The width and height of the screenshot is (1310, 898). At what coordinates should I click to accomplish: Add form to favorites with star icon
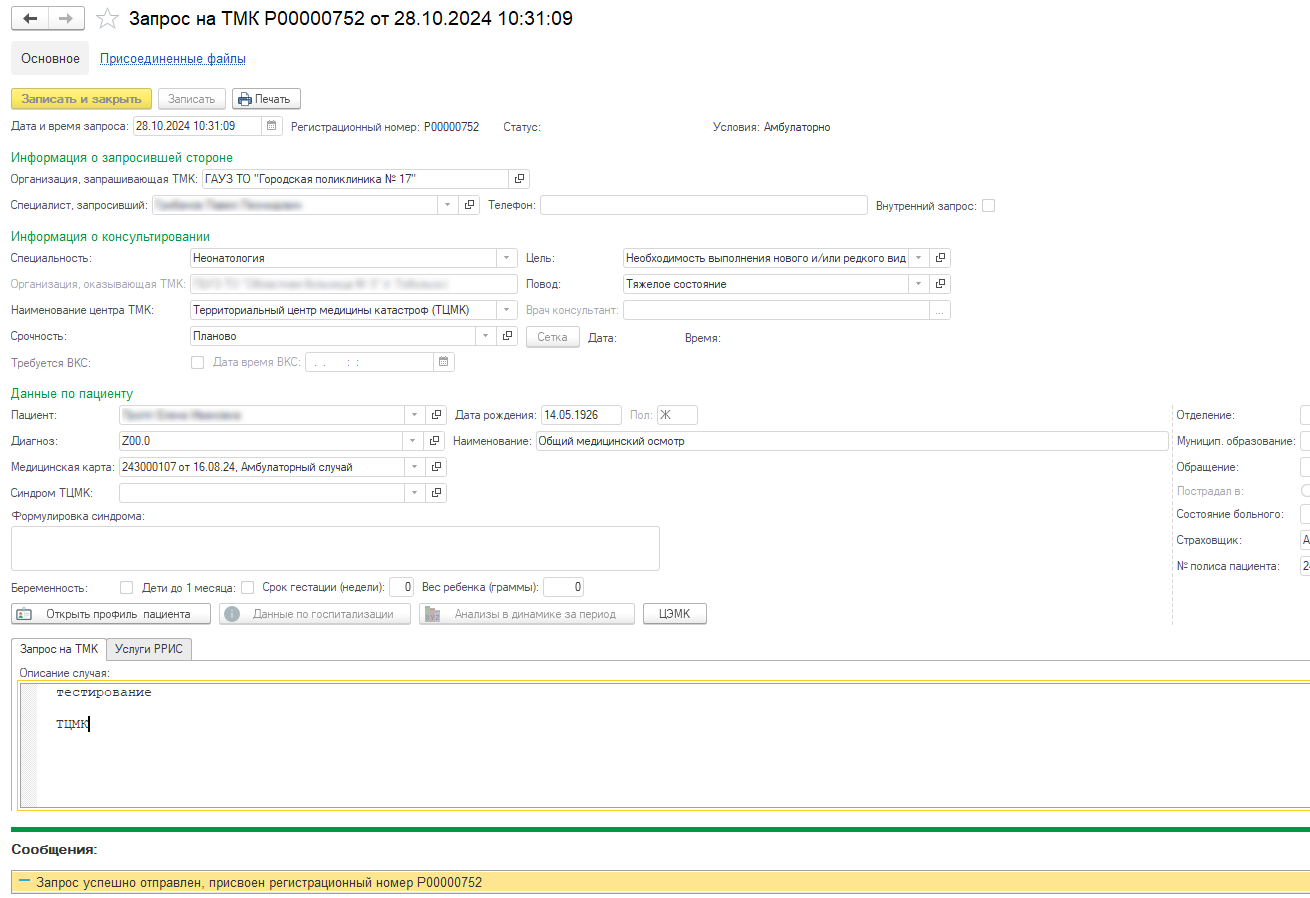pyautogui.click(x=106, y=19)
